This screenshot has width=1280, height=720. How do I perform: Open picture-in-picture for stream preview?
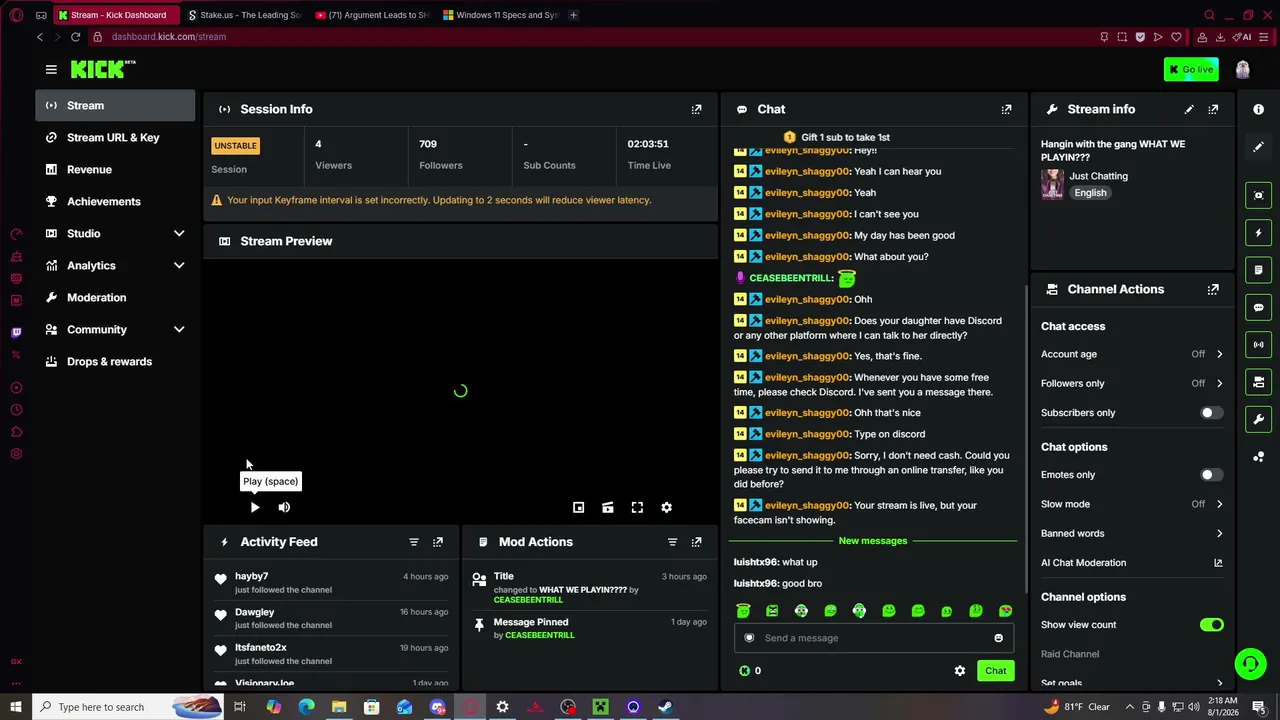(578, 507)
